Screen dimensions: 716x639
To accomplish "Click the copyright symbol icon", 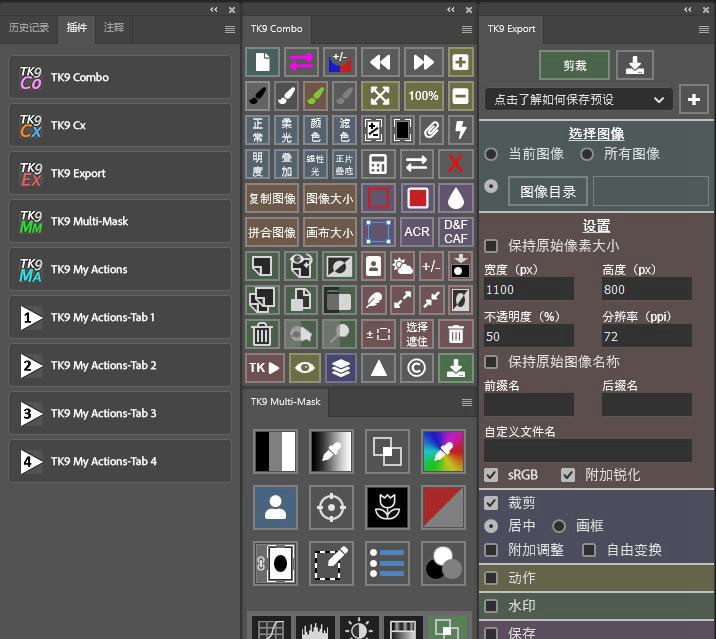I will pyautogui.click(x=416, y=368).
